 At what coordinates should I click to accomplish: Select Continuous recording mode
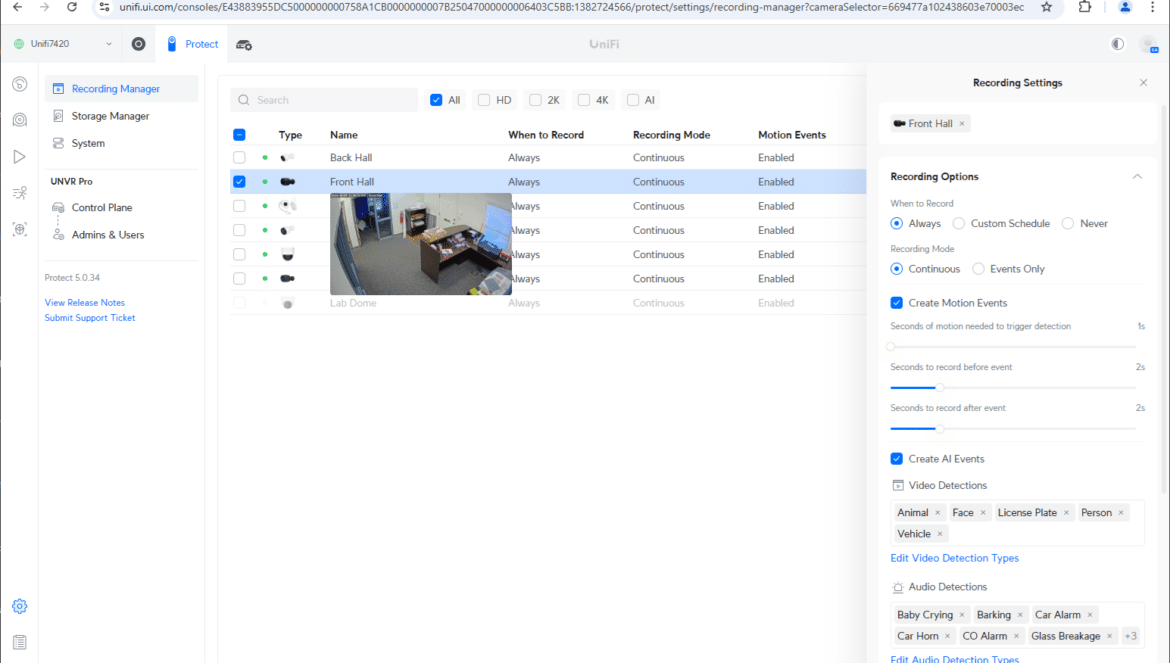click(897, 269)
